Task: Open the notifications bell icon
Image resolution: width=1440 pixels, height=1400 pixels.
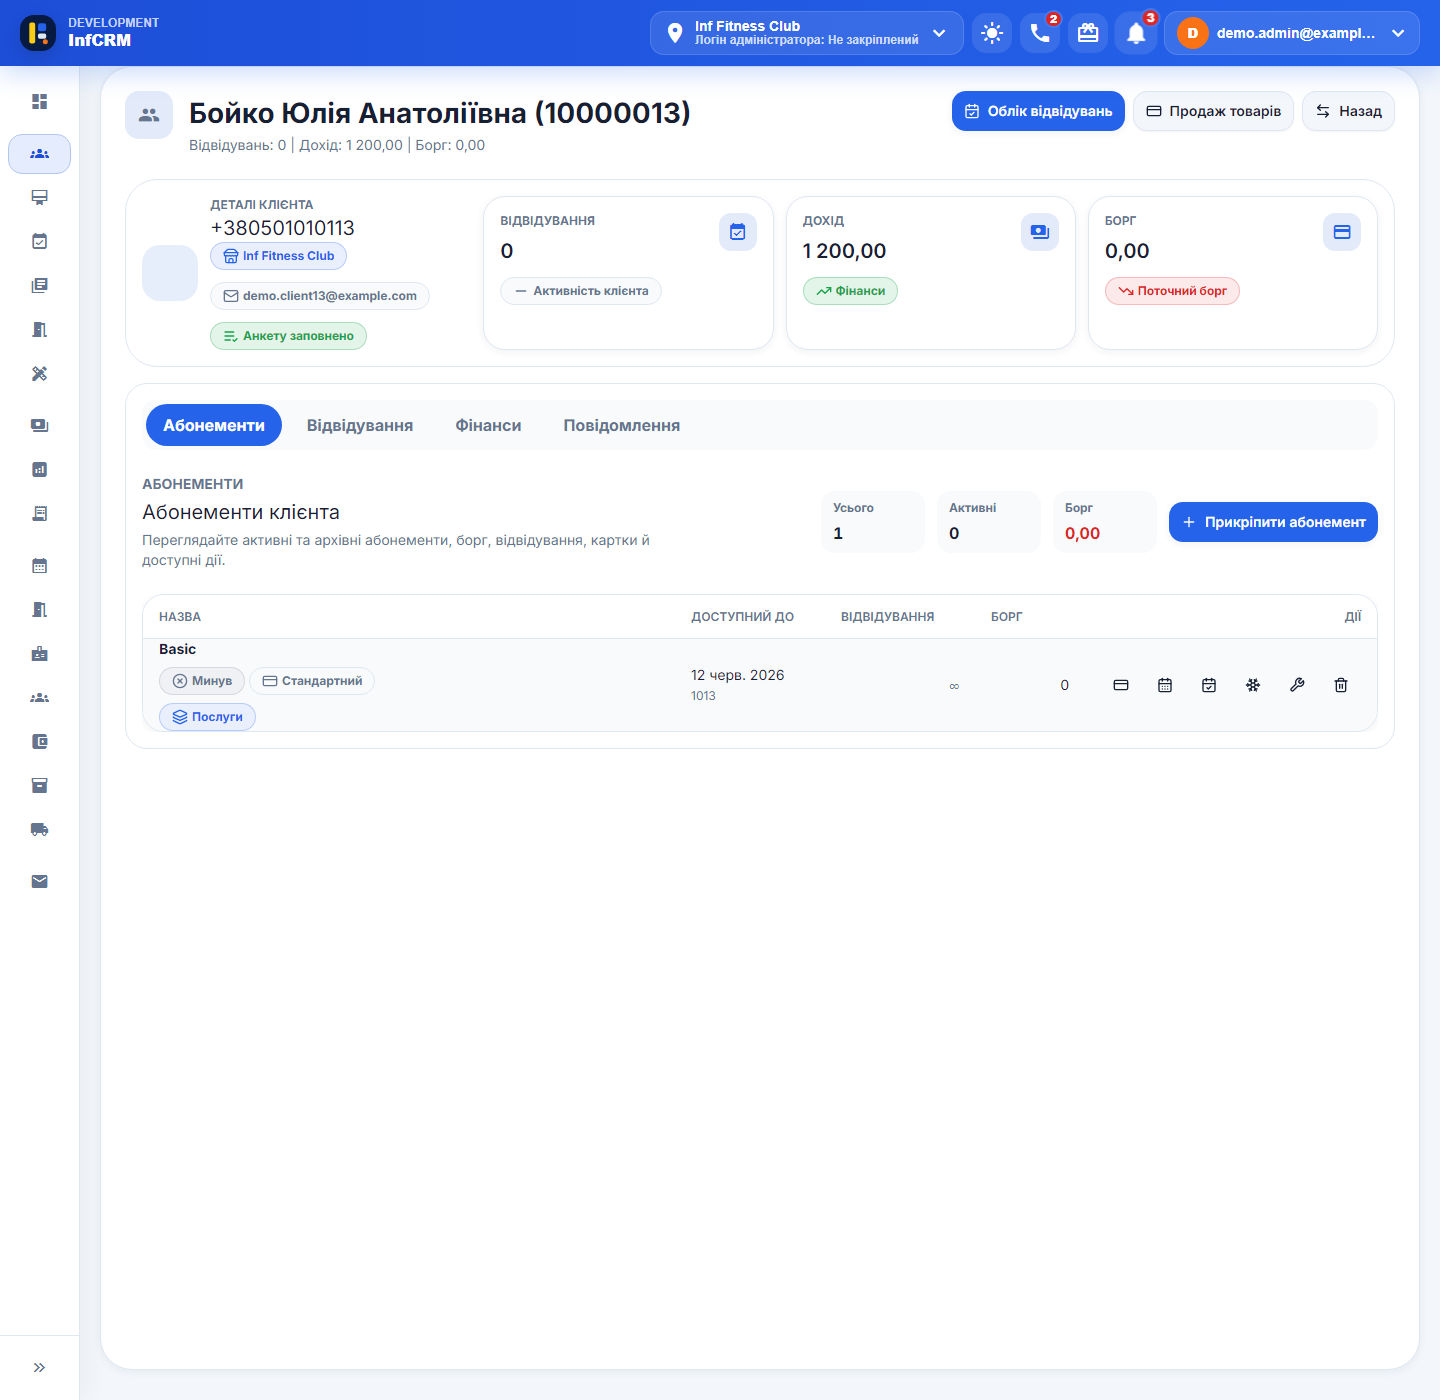Action: (1136, 33)
